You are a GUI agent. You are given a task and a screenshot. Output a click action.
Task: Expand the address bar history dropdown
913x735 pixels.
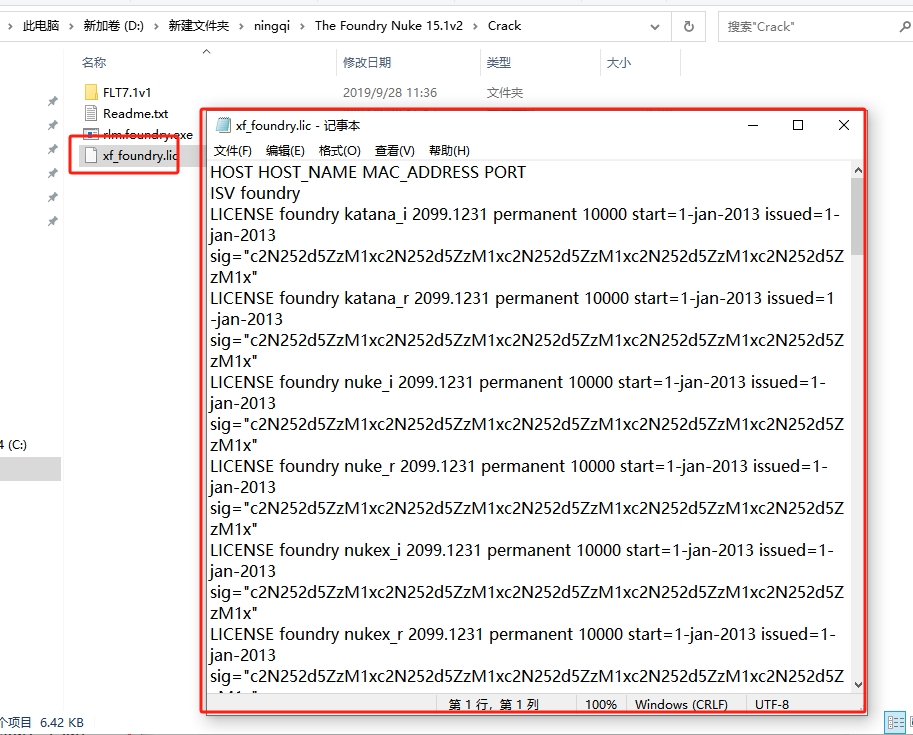tap(654, 27)
